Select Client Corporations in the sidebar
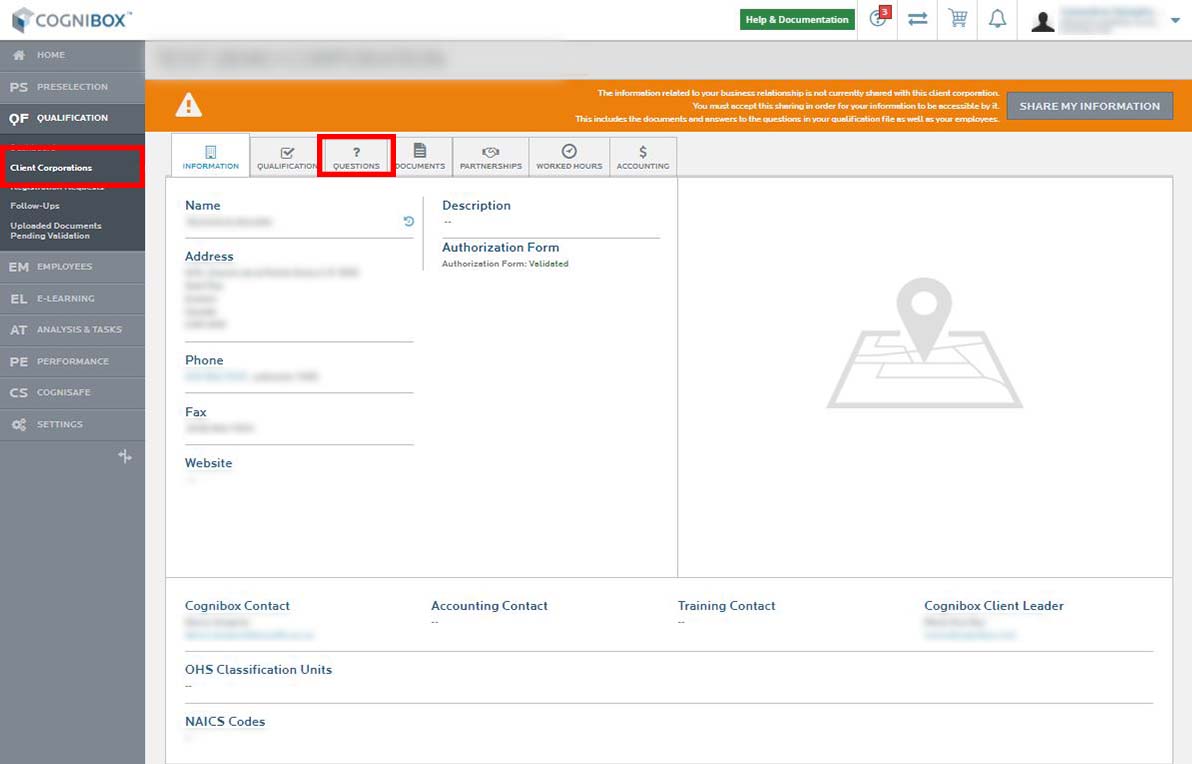The width and height of the screenshot is (1192, 764). pos(51,168)
